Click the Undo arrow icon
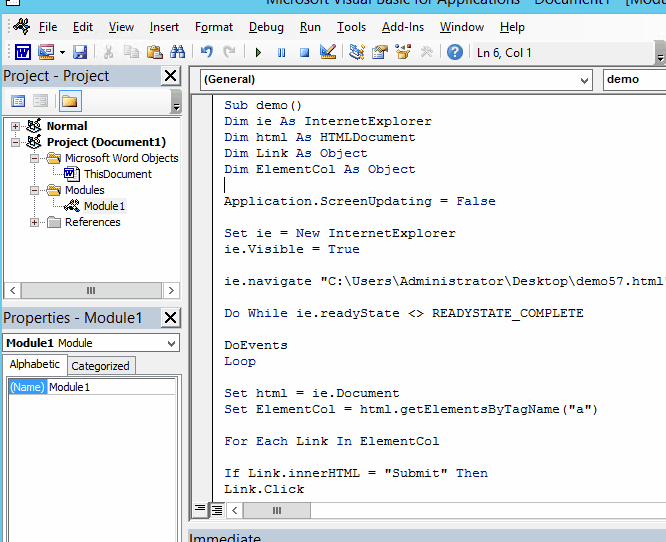 pos(206,52)
